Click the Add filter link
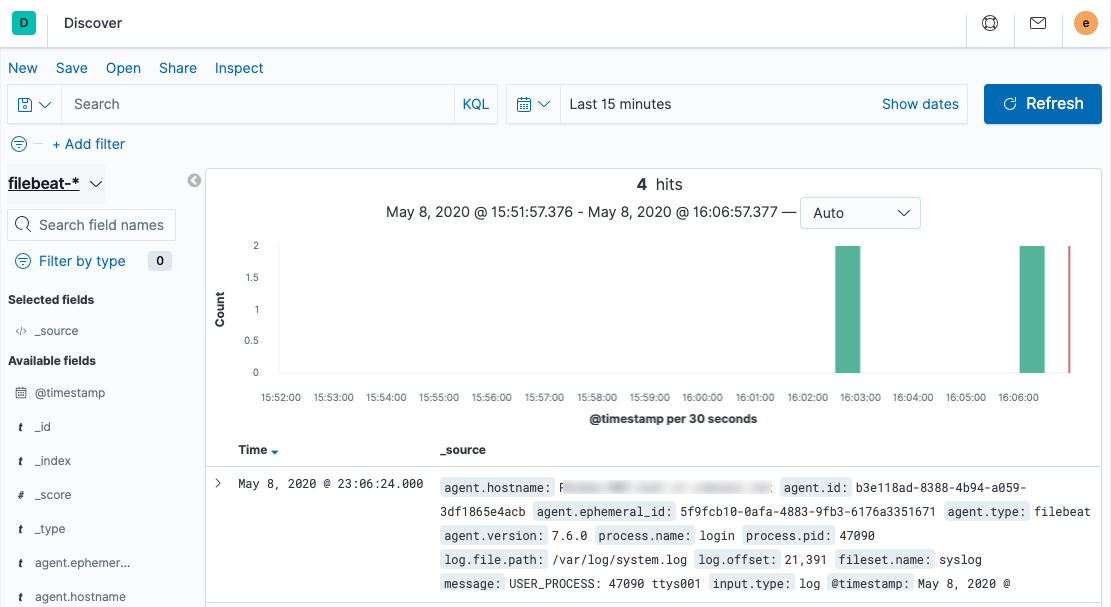The width and height of the screenshot is (1111, 607). tap(88, 143)
